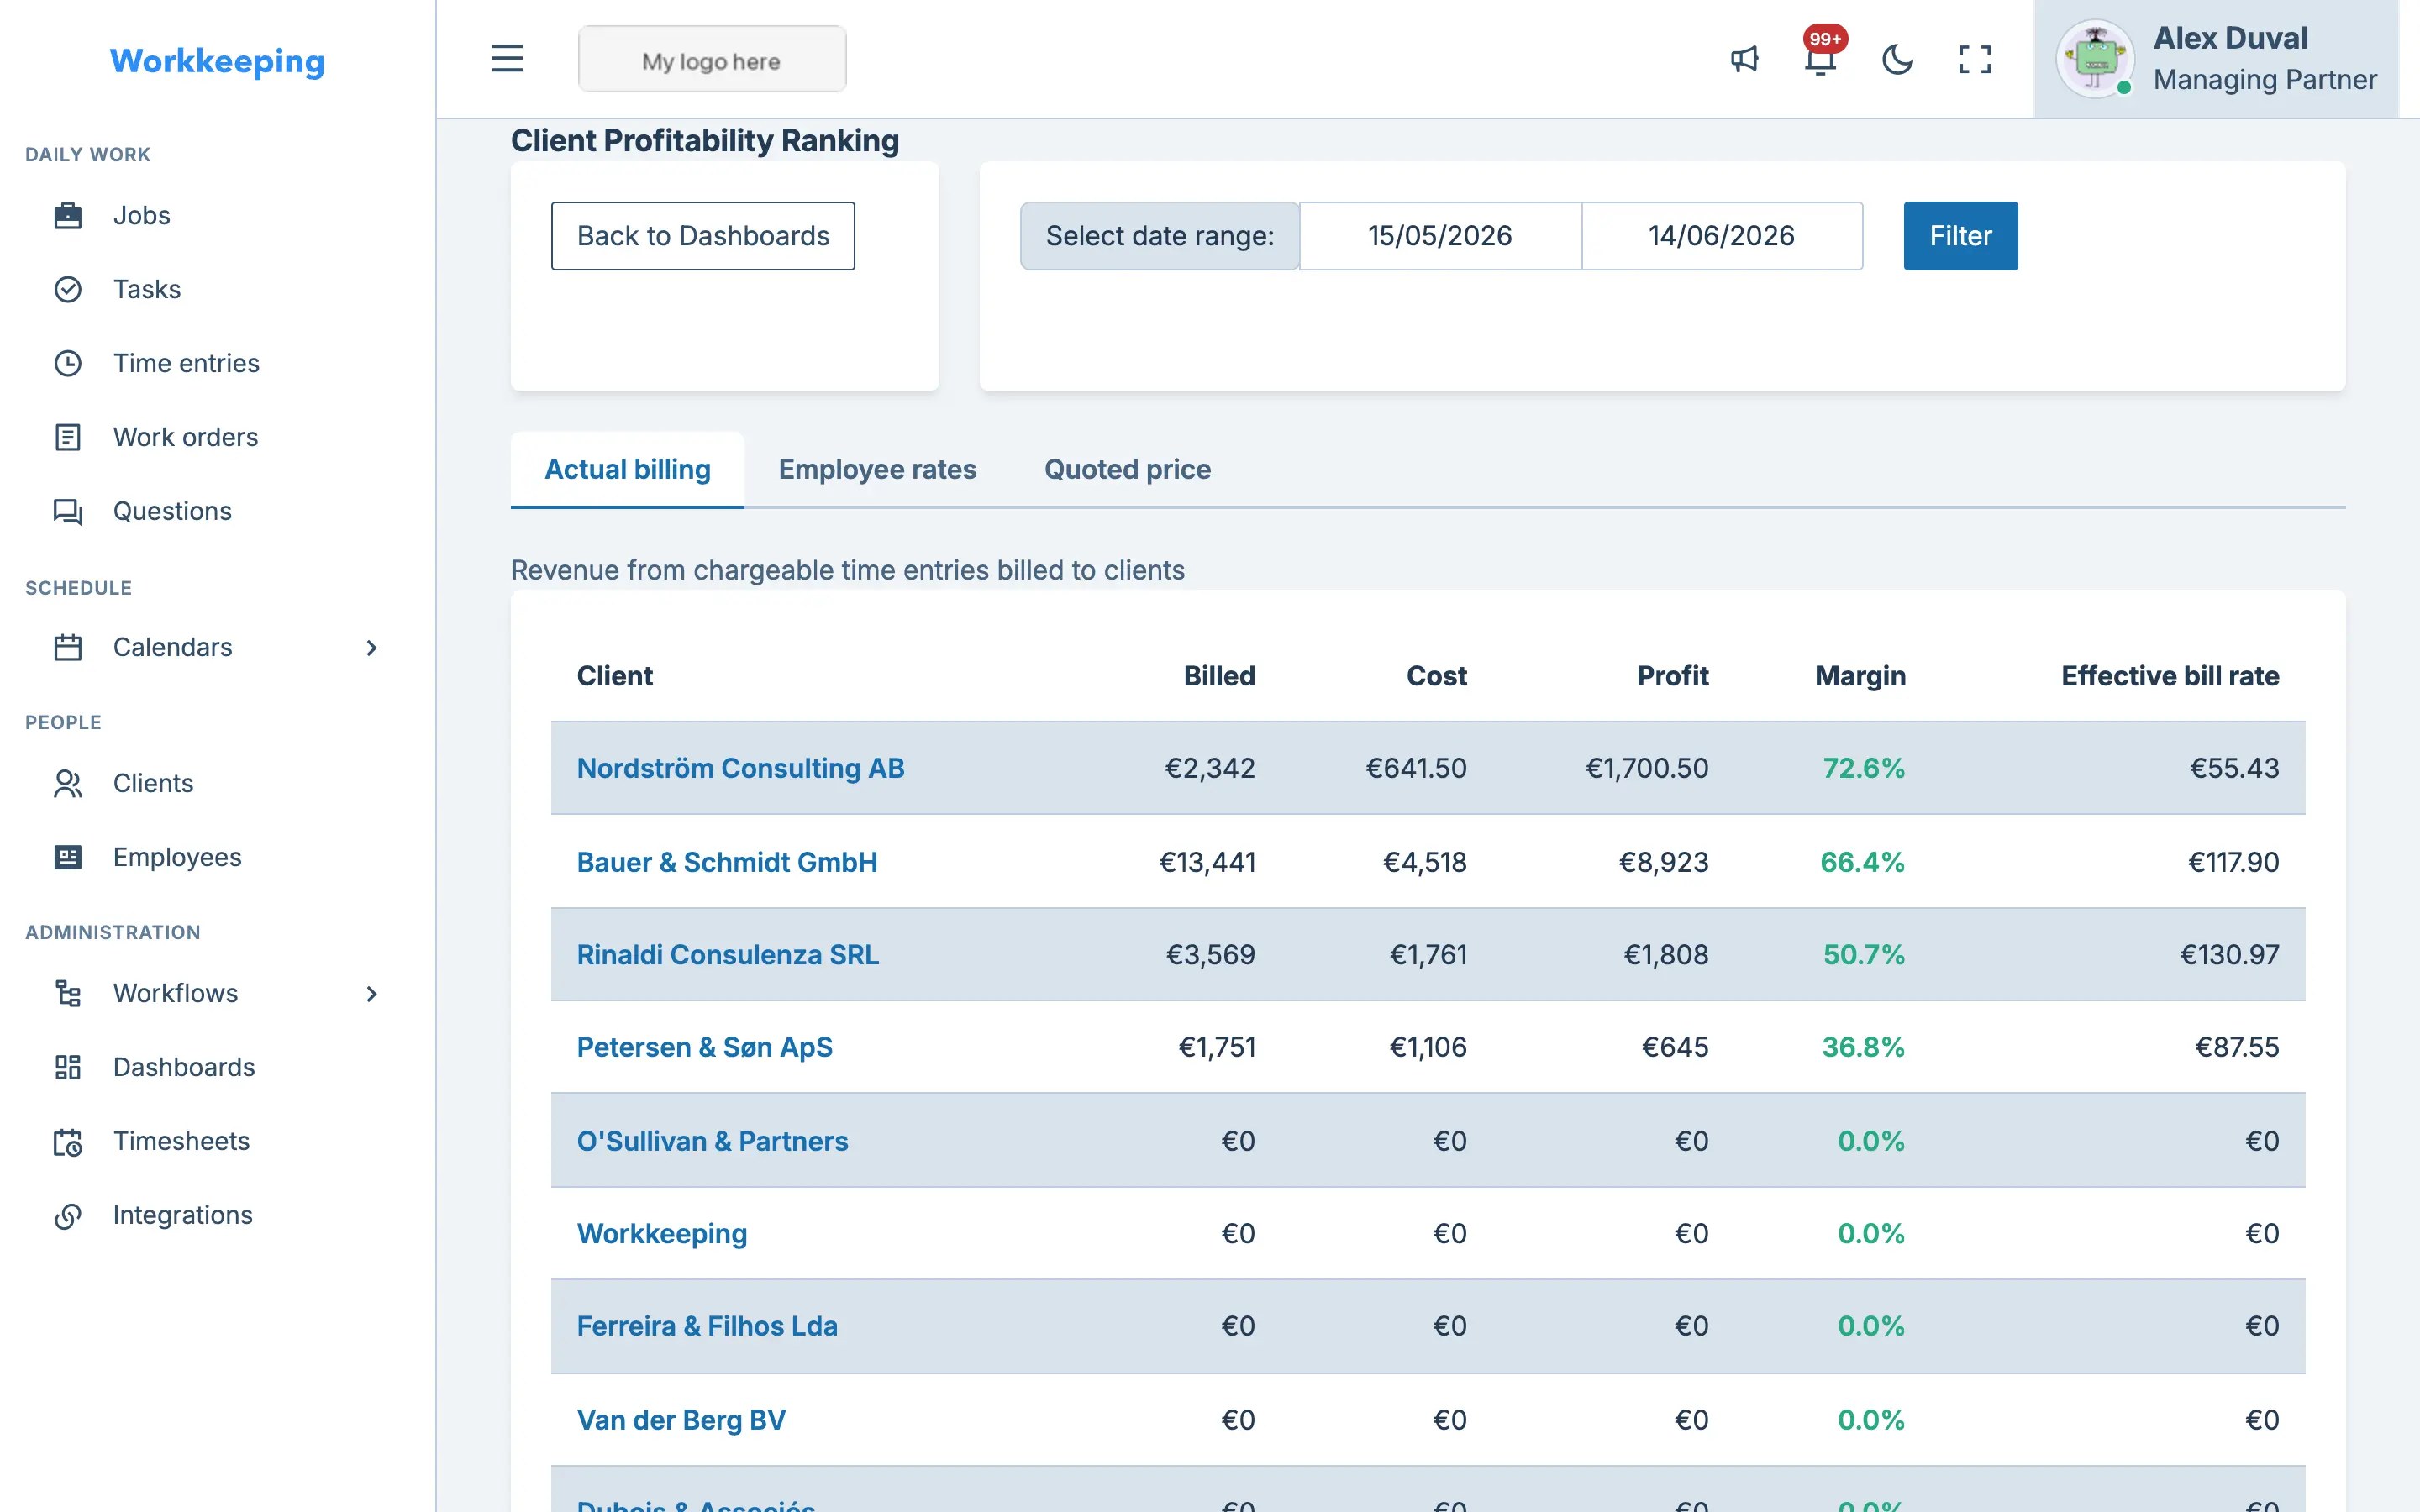
Task: Click the Tasks checkmark circle icon
Action: (x=67, y=289)
